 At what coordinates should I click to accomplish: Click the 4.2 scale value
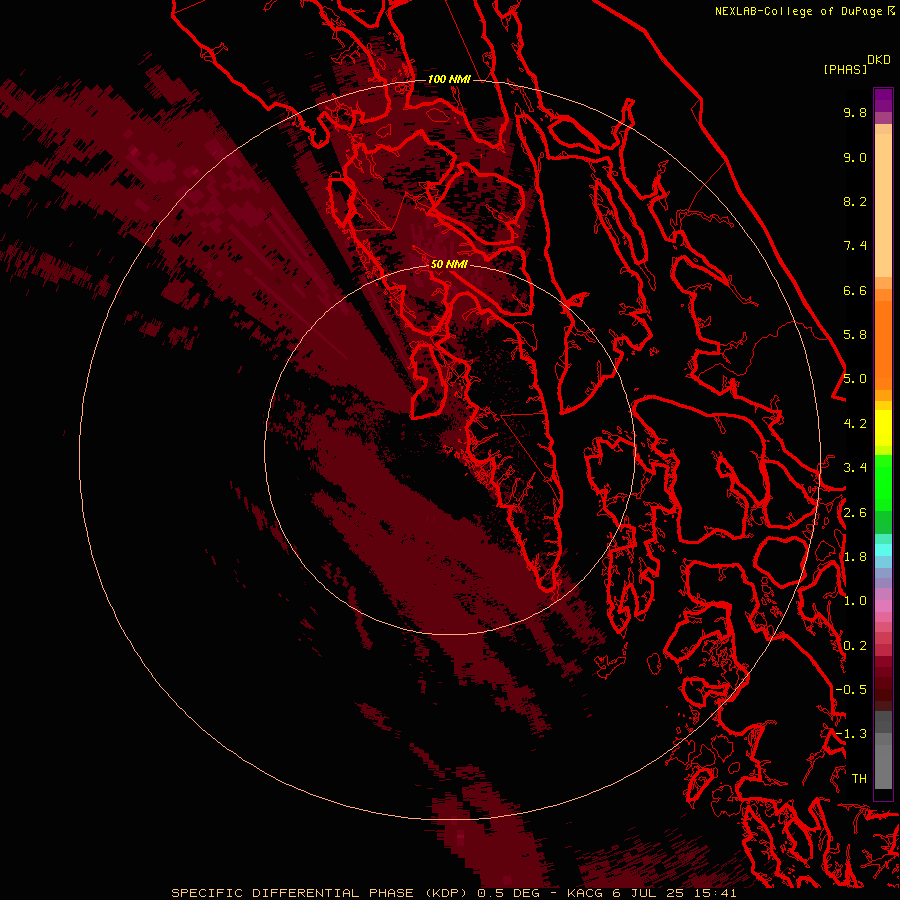tap(855, 424)
